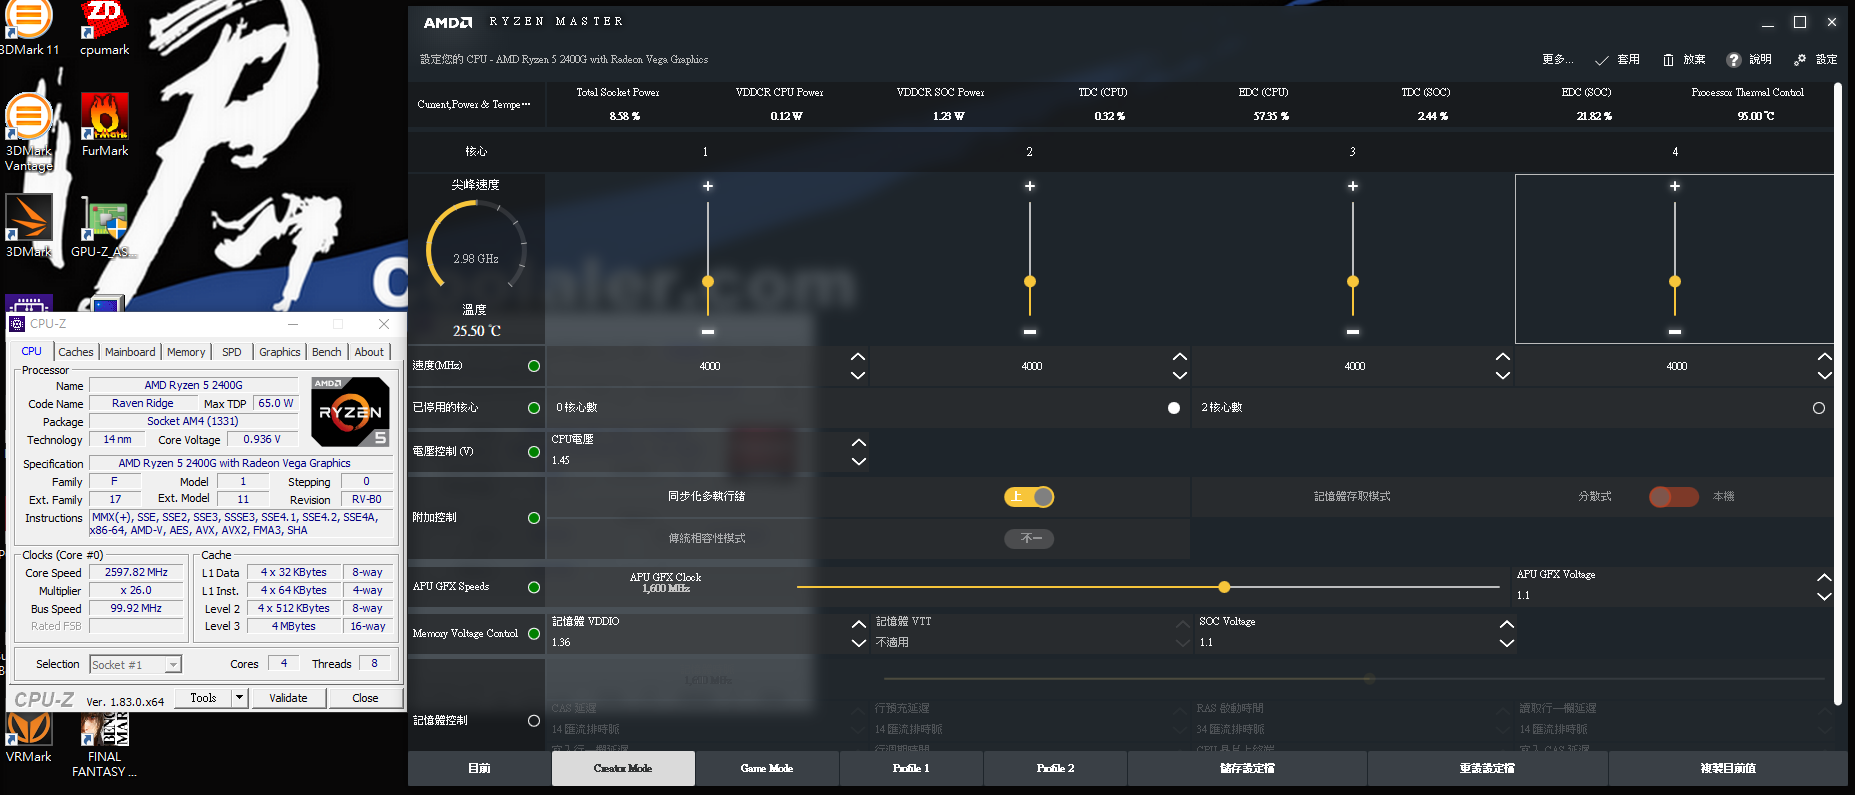Image resolution: width=1855 pixels, height=796 pixels.
Task: Click the minus icon below core 4 slider
Action: pos(1675,332)
